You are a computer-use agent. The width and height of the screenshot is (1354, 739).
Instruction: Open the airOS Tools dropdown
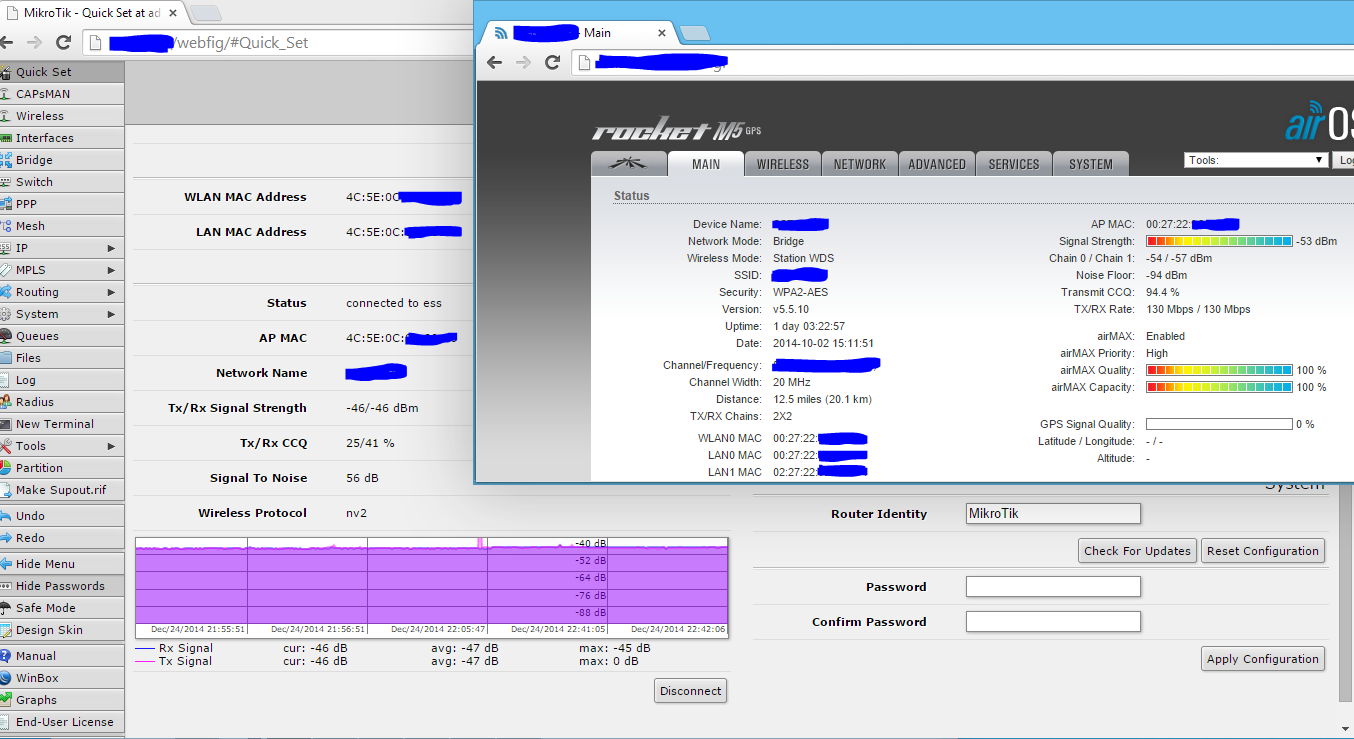click(x=1256, y=160)
